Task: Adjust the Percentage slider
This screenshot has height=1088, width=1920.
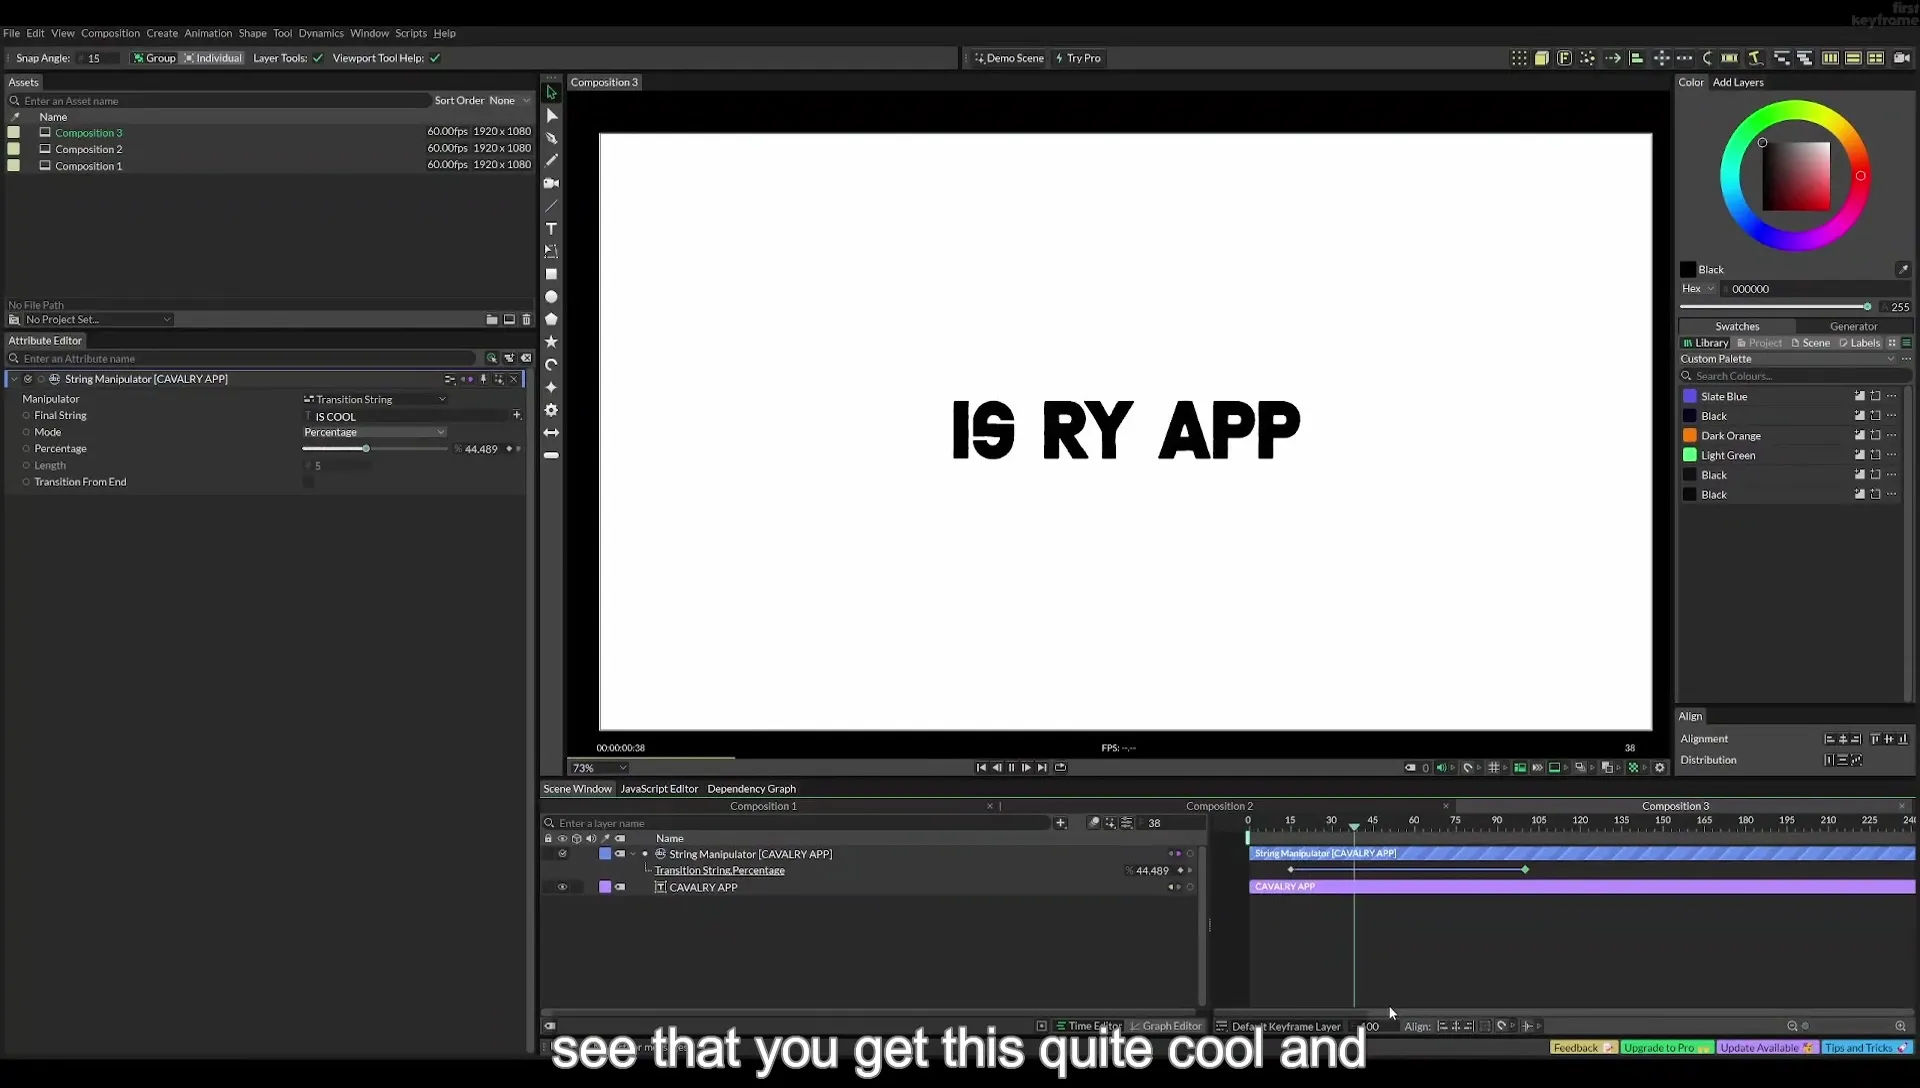Action: pos(375,449)
